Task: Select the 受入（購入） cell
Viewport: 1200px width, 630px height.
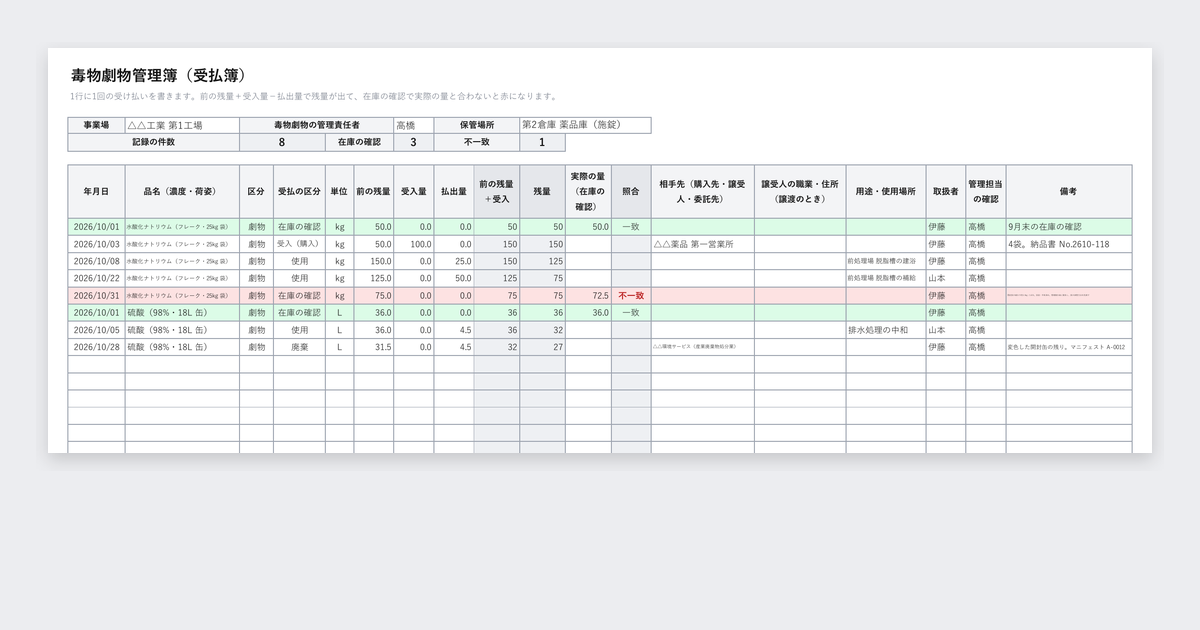Action: (x=299, y=244)
